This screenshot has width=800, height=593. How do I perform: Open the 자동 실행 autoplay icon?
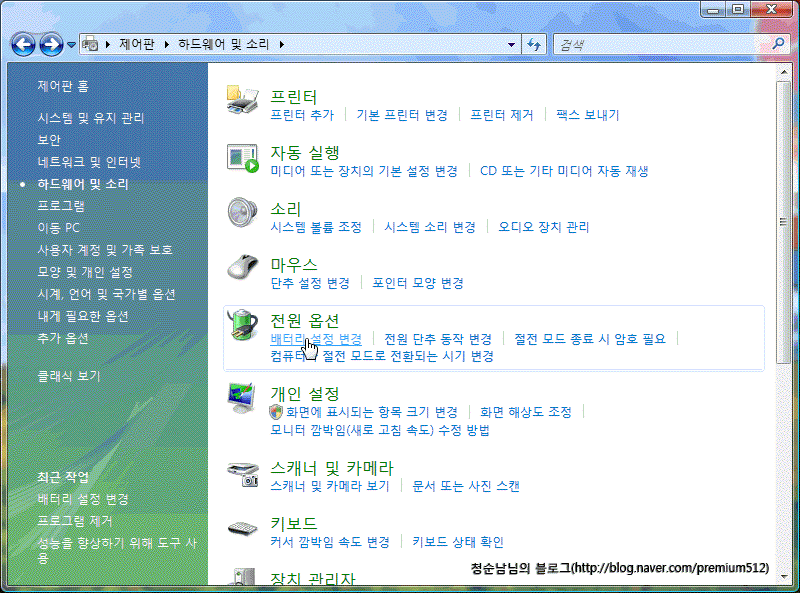[242, 158]
